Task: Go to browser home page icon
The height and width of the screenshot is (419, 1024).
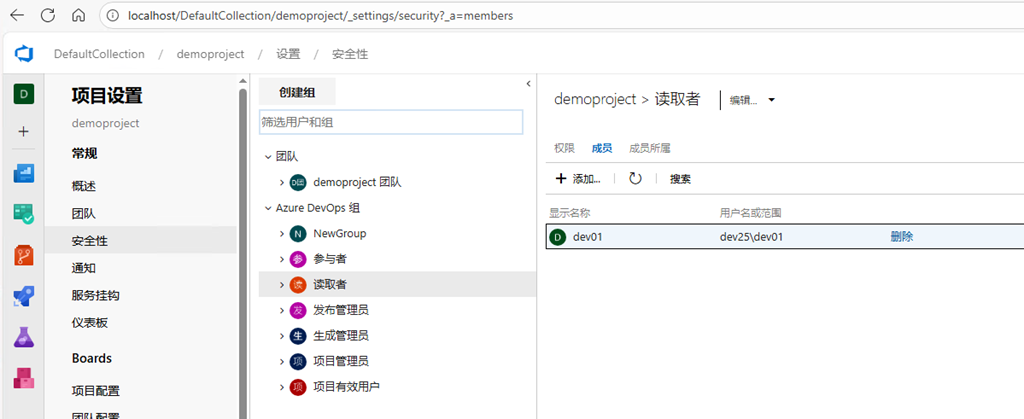Action: tap(78, 15)
